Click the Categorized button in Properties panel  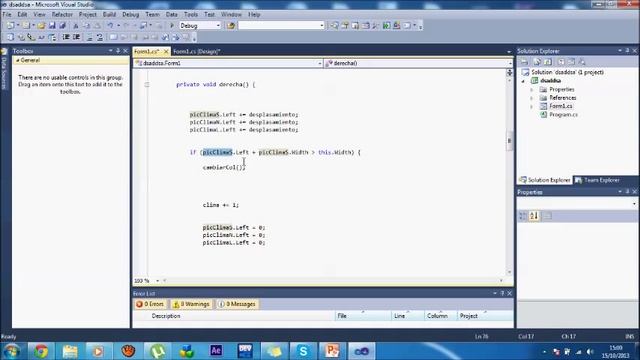point(523,216)
